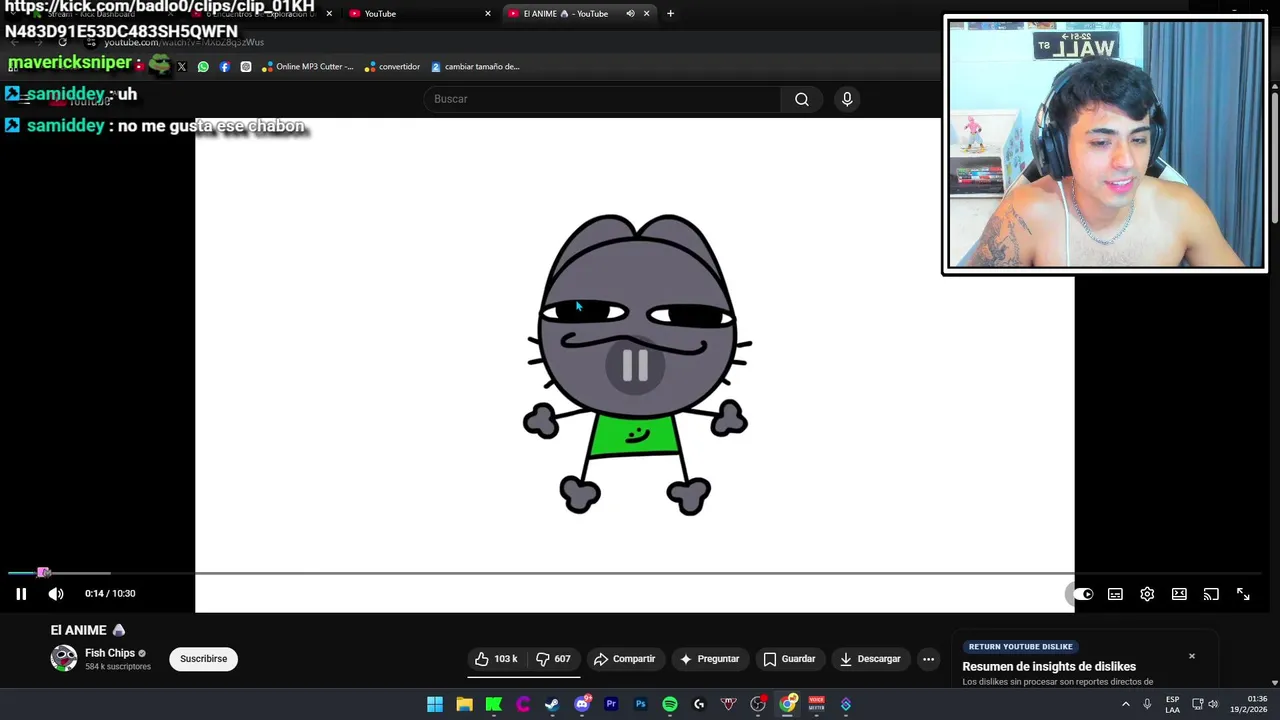
Task: Open the Online MP3 Cutter bookmark
Action: 308,67
